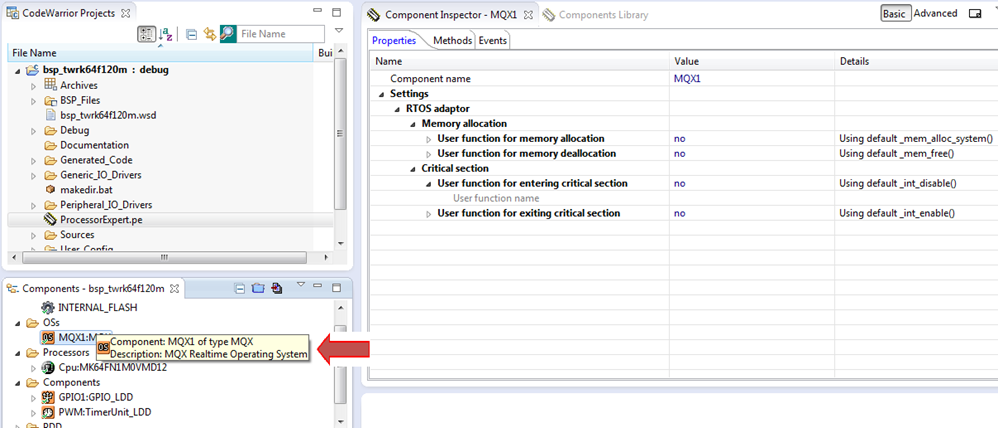The height and width of the screenshot is (428, 998).
Task: Click the Details column header
Action: (916, 61)
